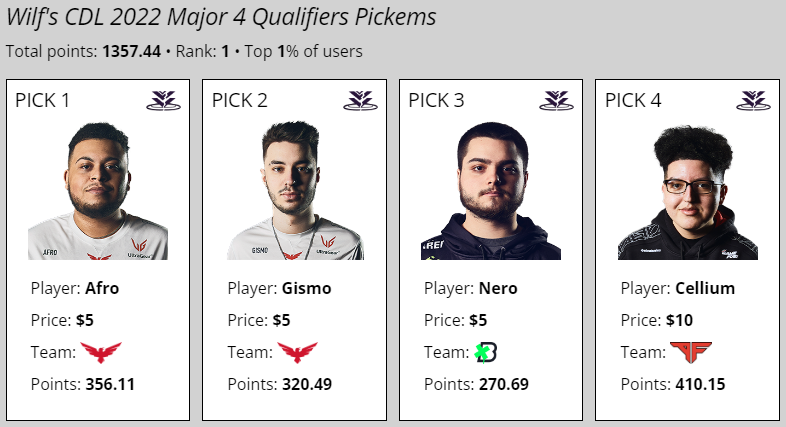This screenshot has width=786, height=427.
Task: Select Nero's headshot image
Action: (x=491, y=190)
